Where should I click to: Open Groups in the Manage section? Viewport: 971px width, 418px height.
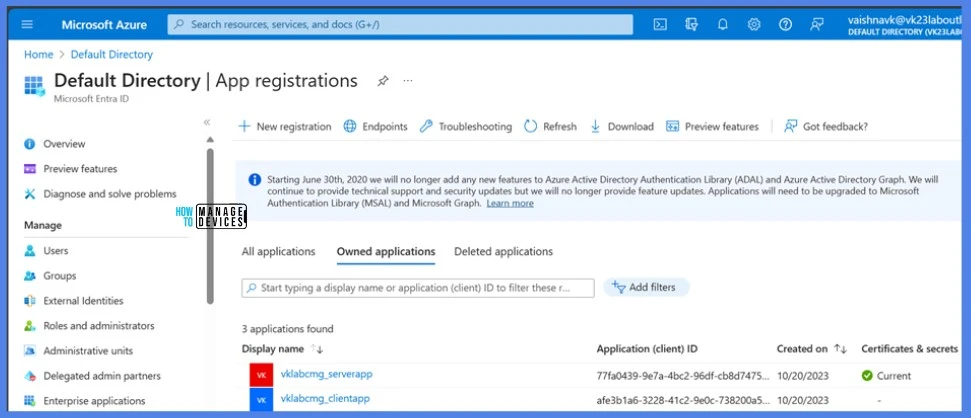click(x=59, y=276)
